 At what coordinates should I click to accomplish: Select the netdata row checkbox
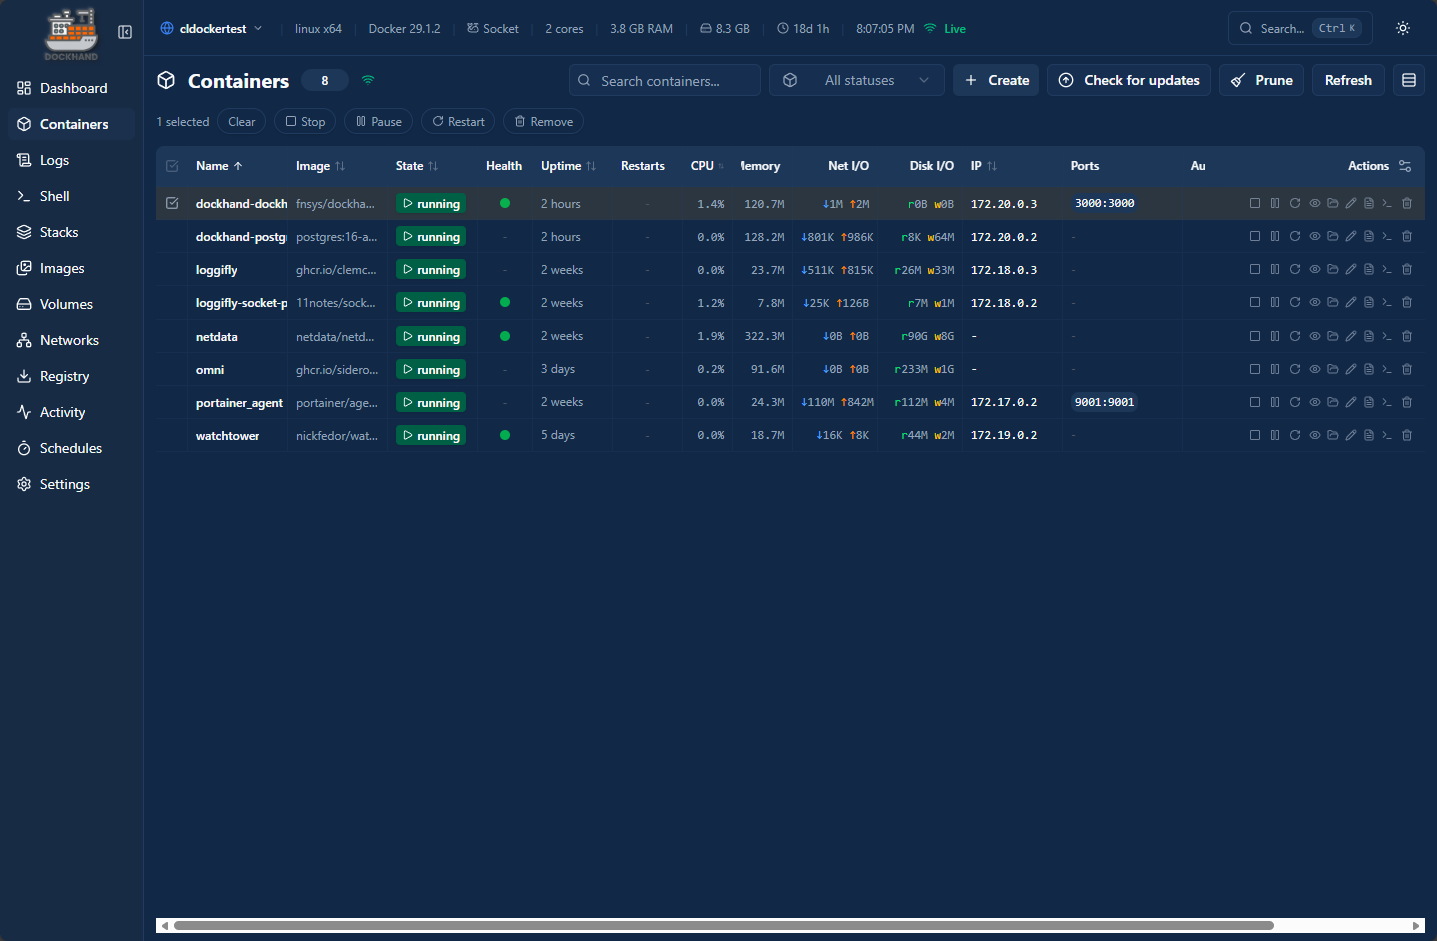point(172,336)
